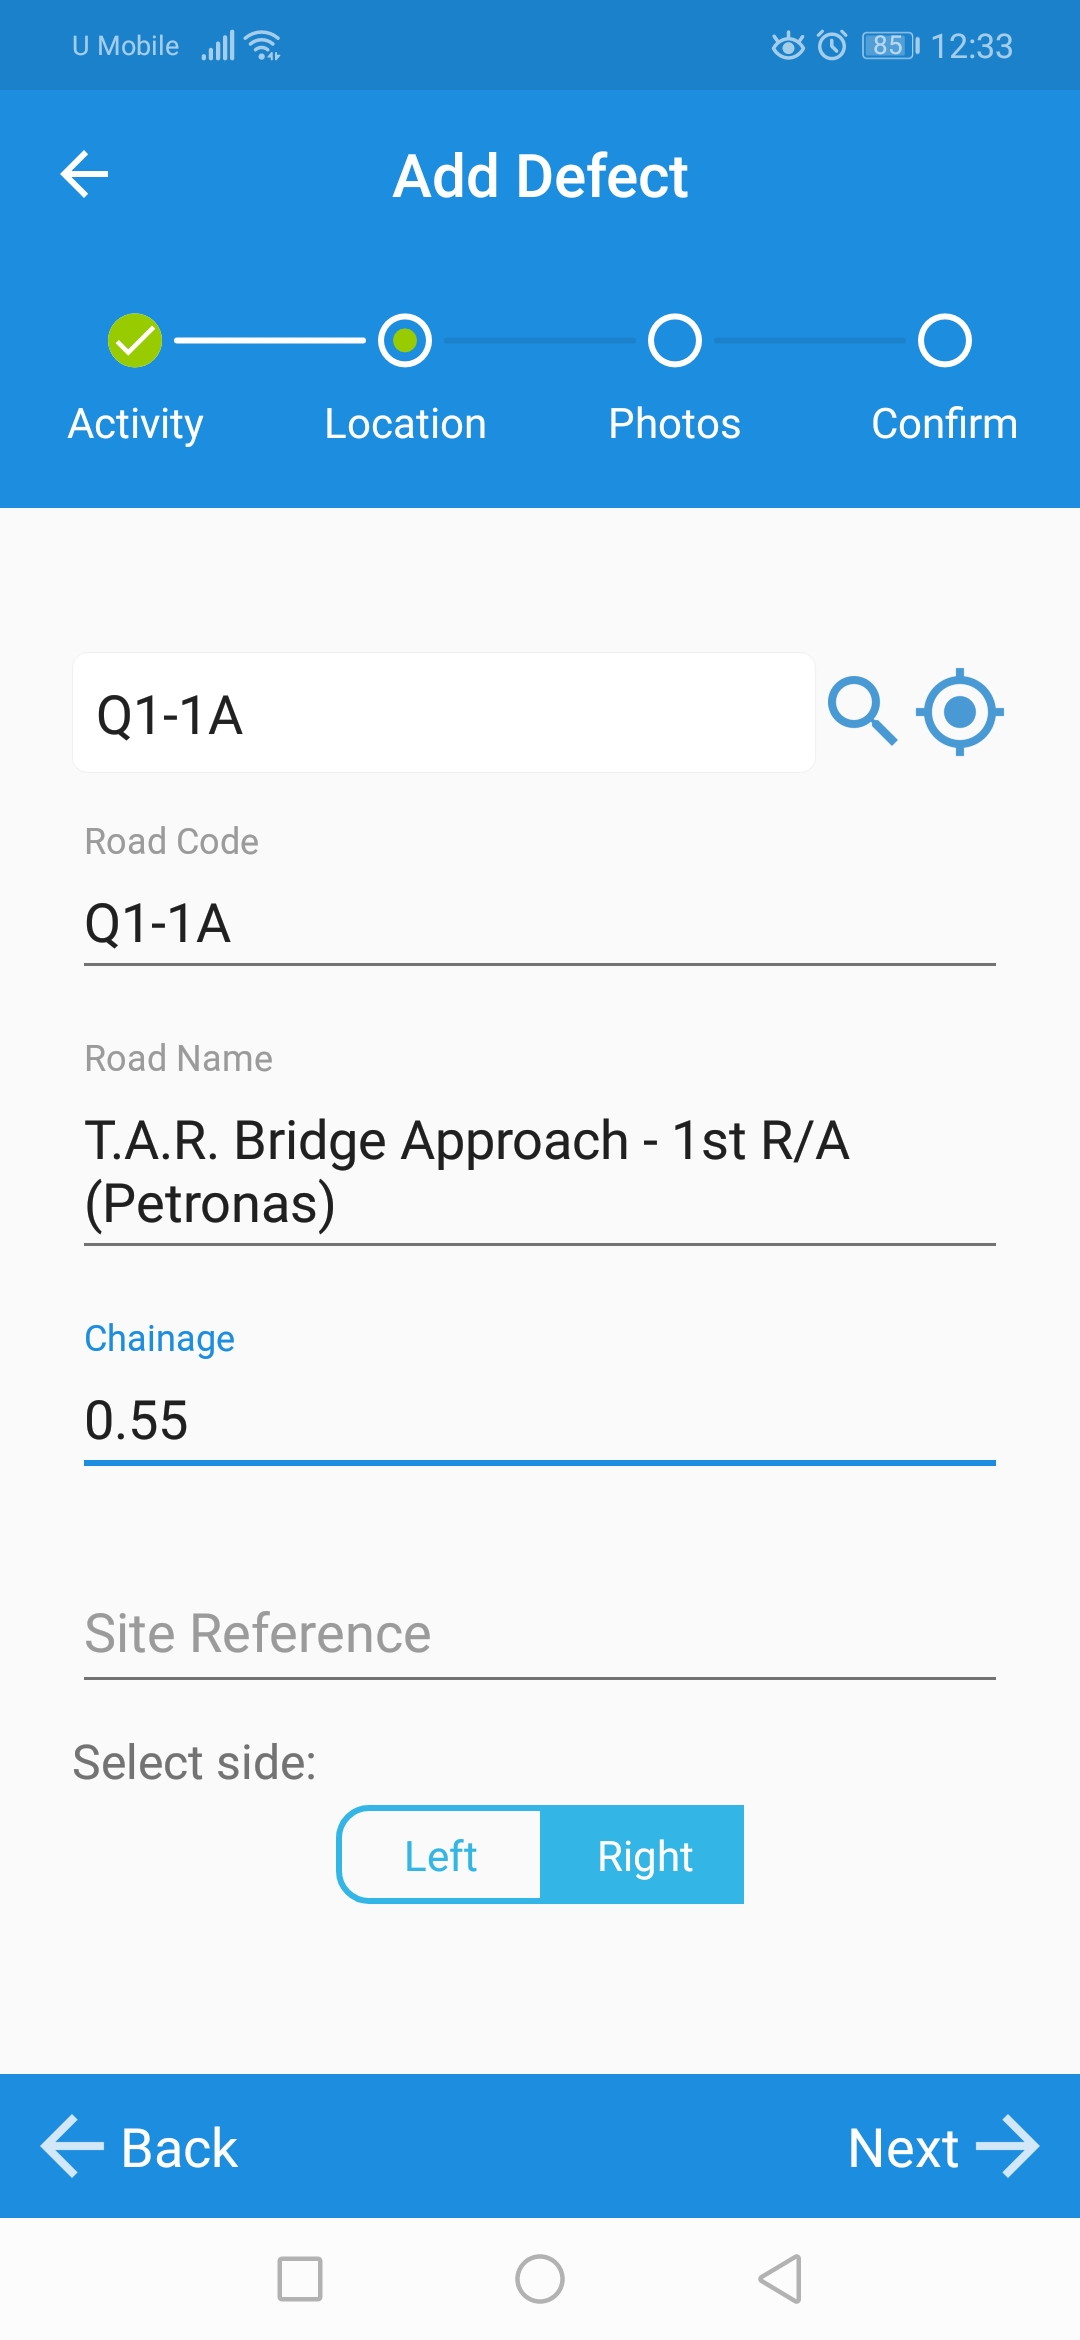Tap the GPS locate icon

click(x=960, y=711)
